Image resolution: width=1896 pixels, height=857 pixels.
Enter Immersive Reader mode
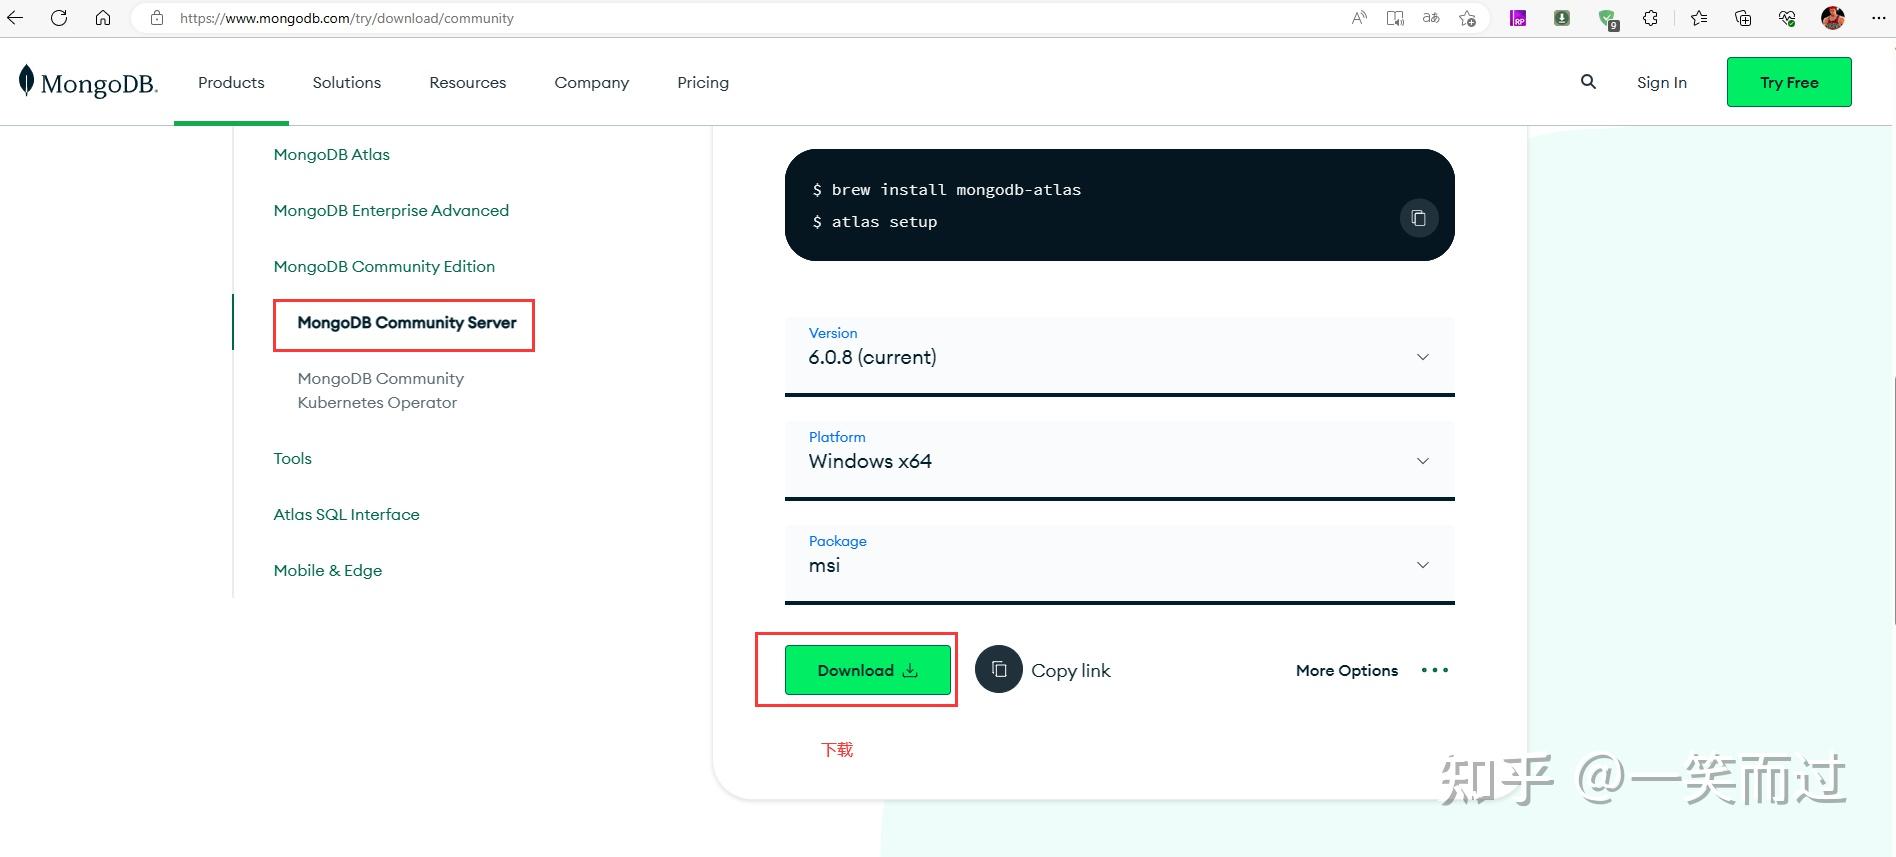click(x=1395, y=18)
